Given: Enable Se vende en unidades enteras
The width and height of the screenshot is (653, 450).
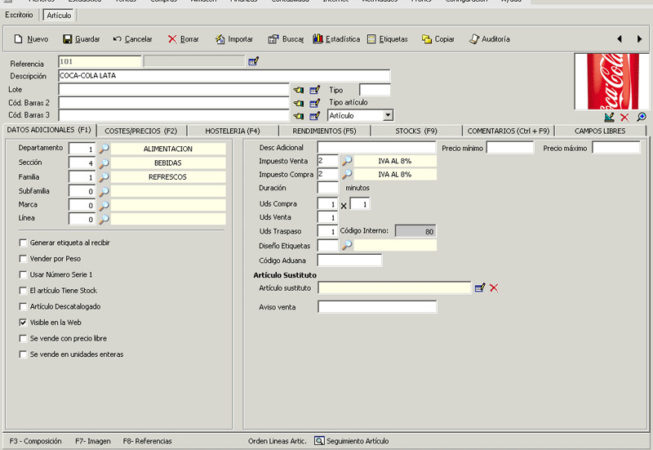Looking at the screenshot, I should pyautogui.click(x=23, y=354).
